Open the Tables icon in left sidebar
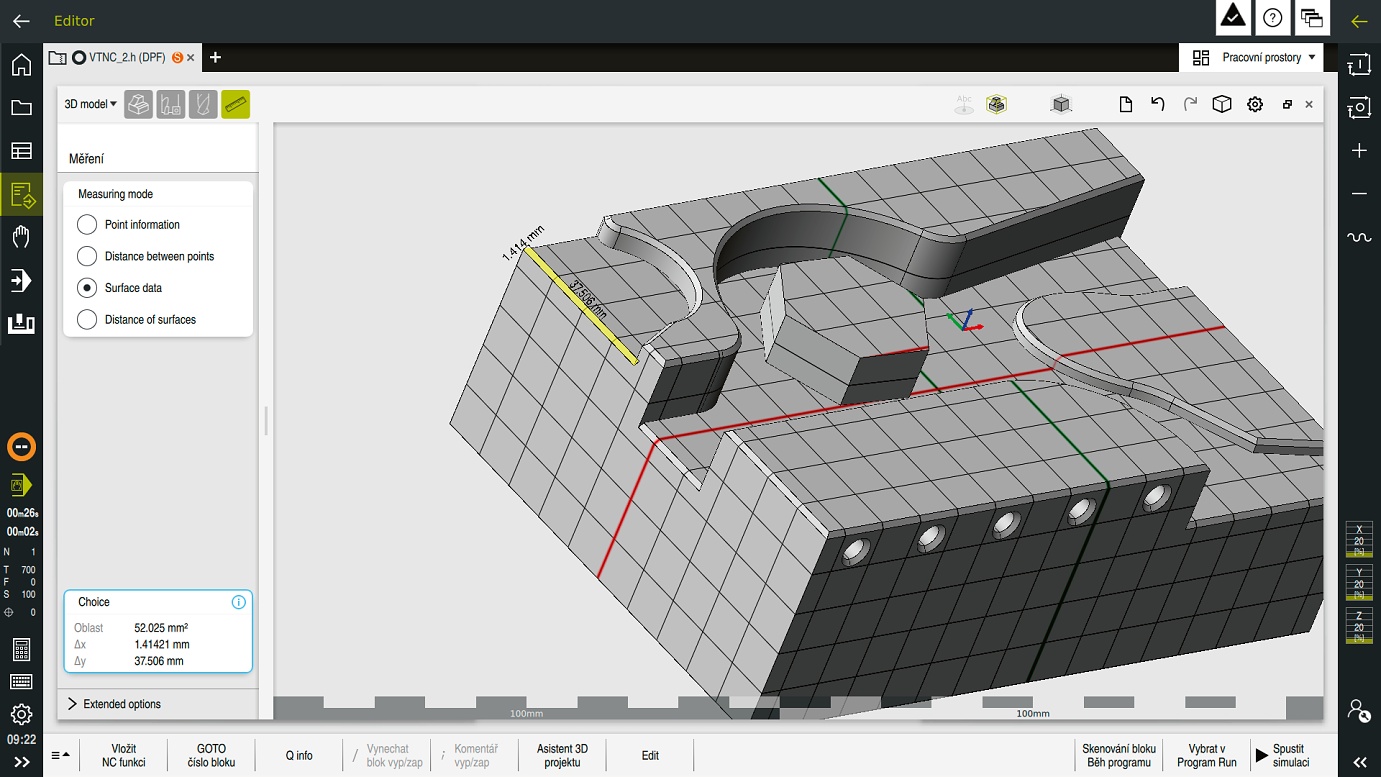The image size is (1381, 777). pos(21,151)
